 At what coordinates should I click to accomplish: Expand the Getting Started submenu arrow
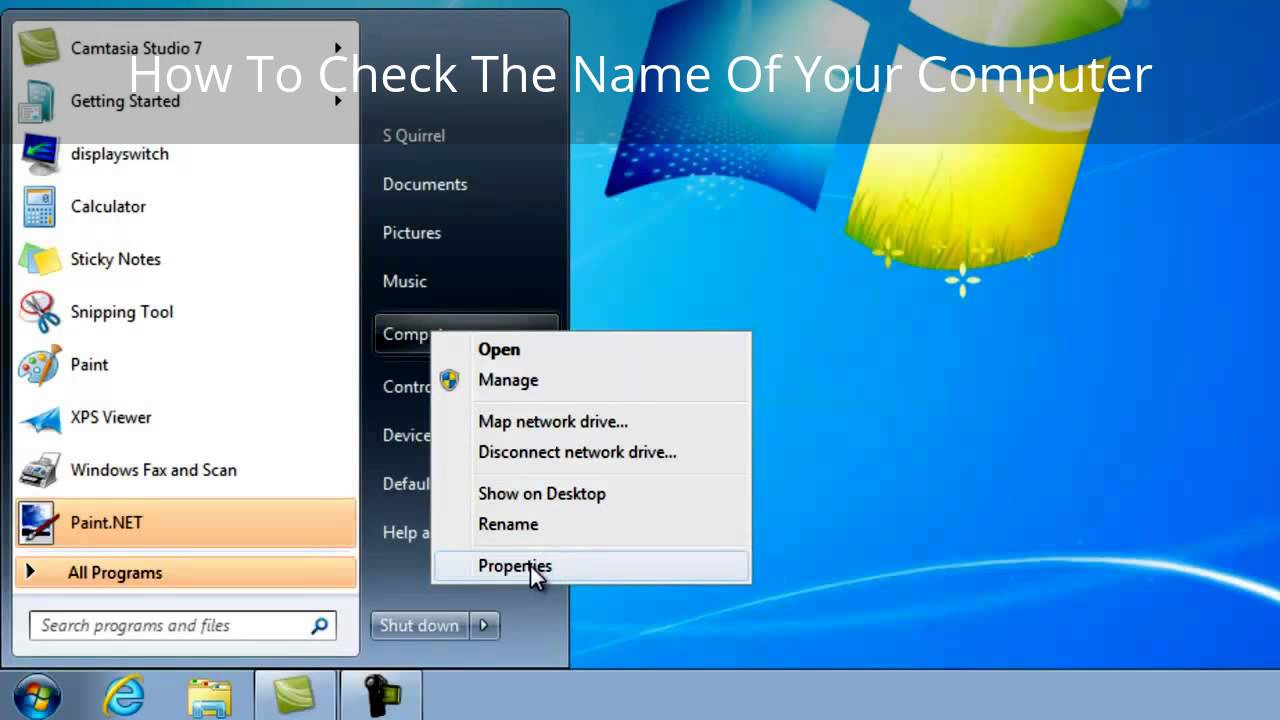pos(338,101)
